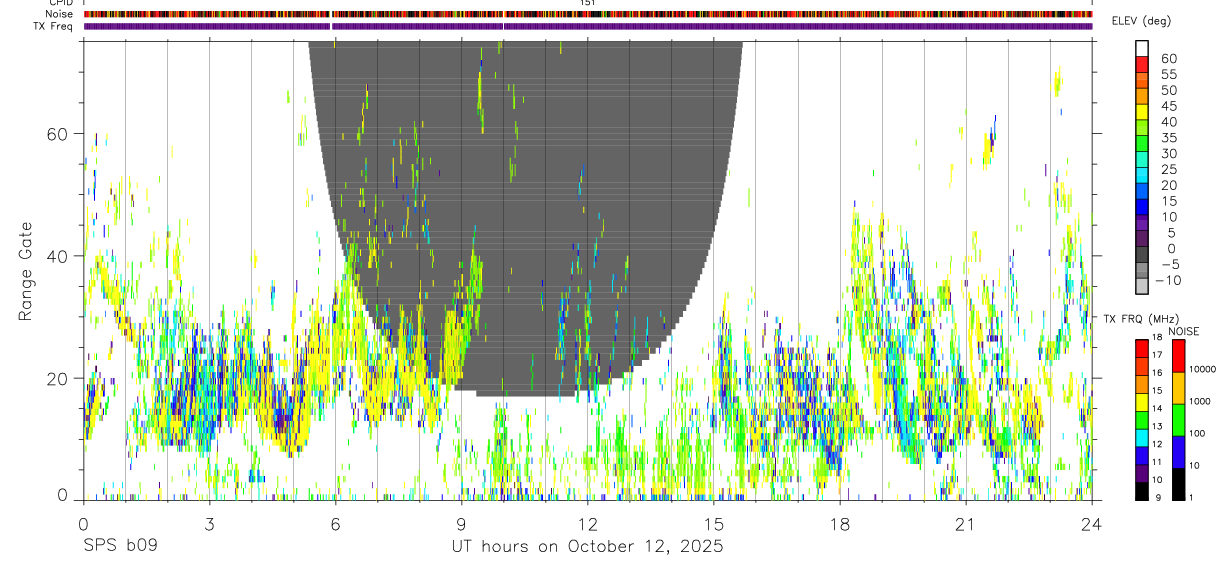Screen dimensions: 1228x567
Task: Select x-axis tick label "9" under the plot
Action: (x=461, y=524)
